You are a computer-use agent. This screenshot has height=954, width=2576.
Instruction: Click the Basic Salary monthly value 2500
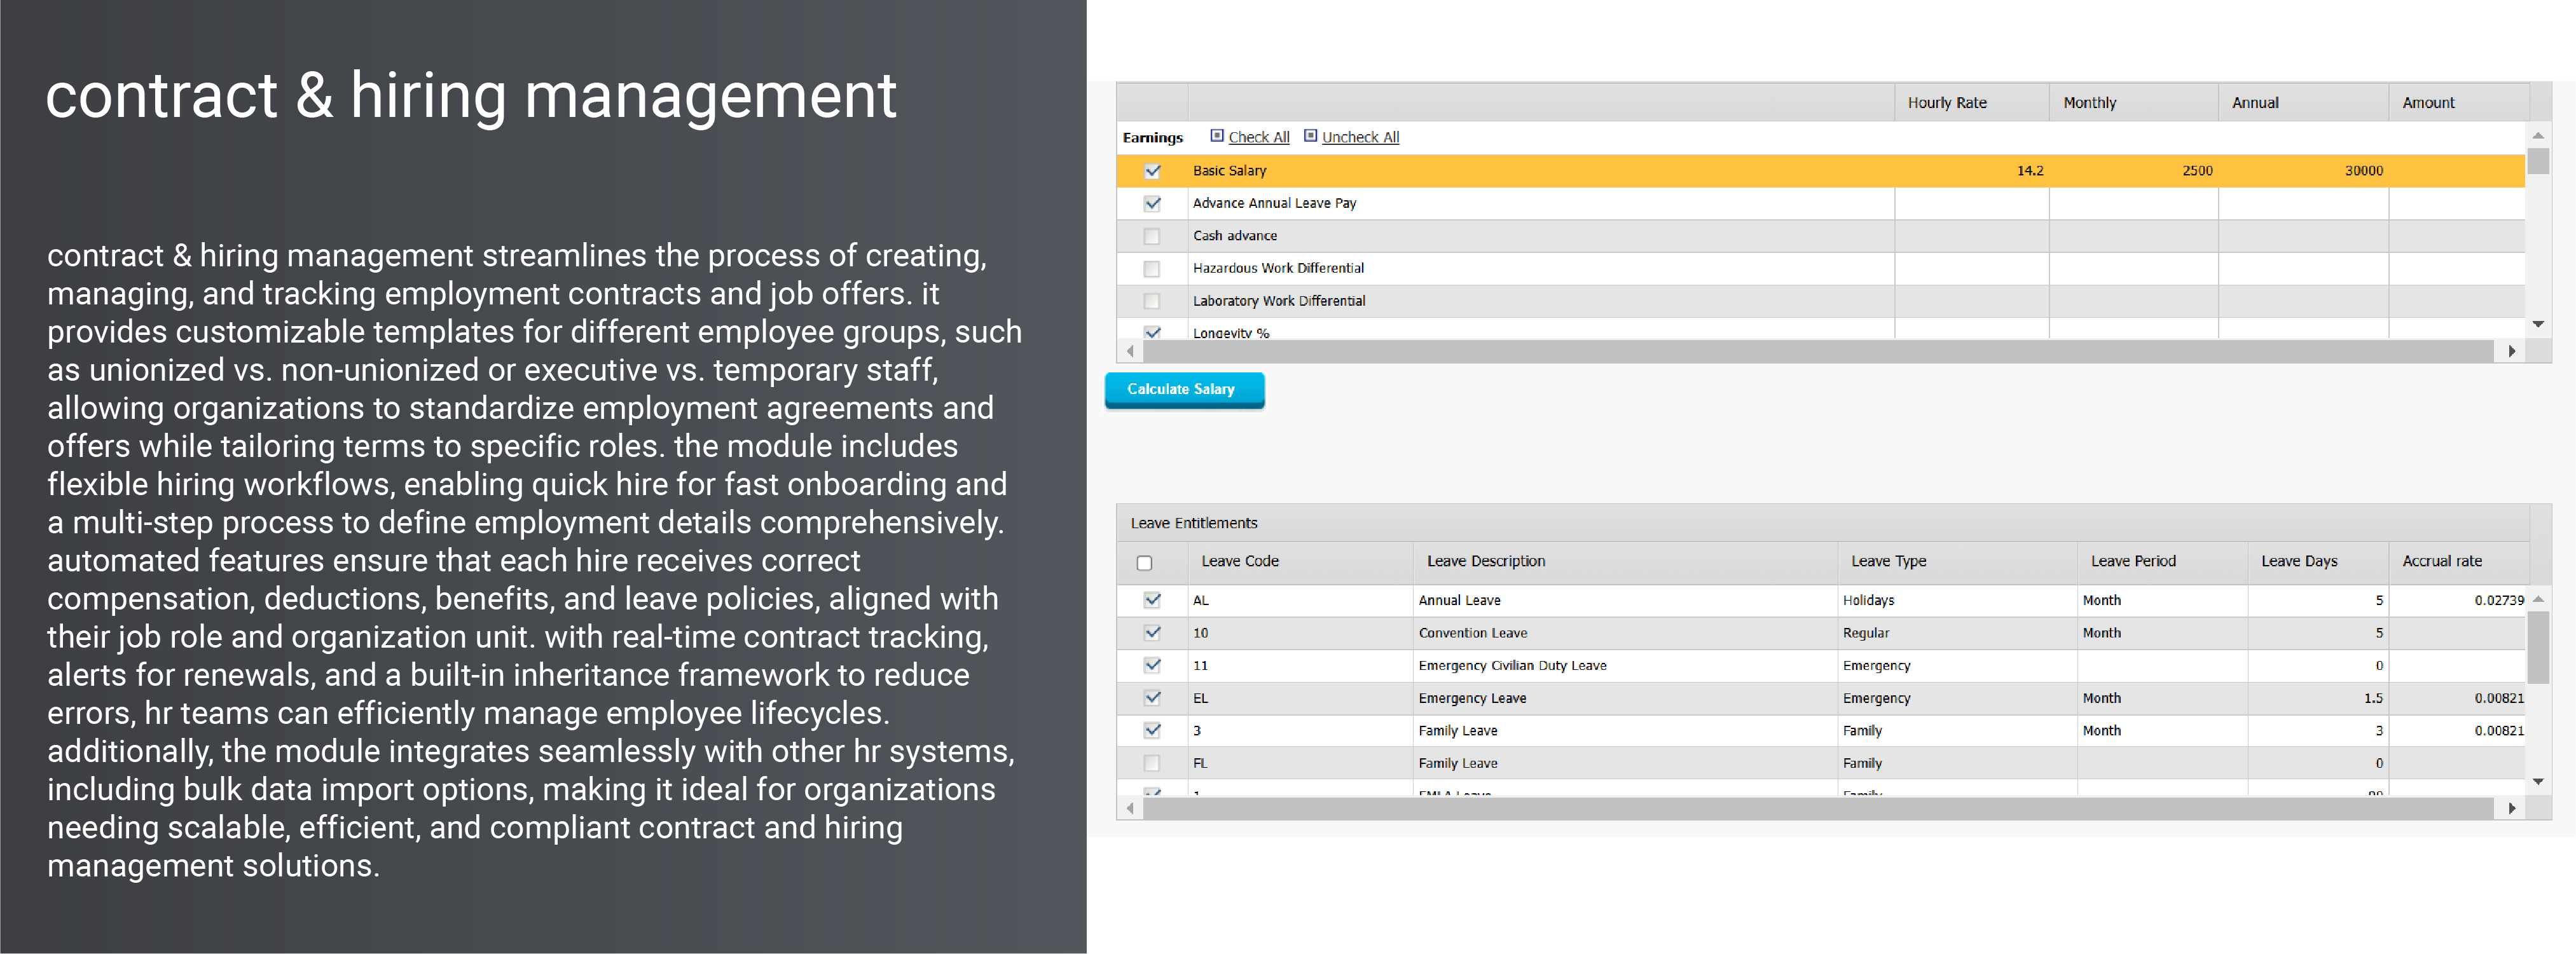click(x=2196, y=171)
